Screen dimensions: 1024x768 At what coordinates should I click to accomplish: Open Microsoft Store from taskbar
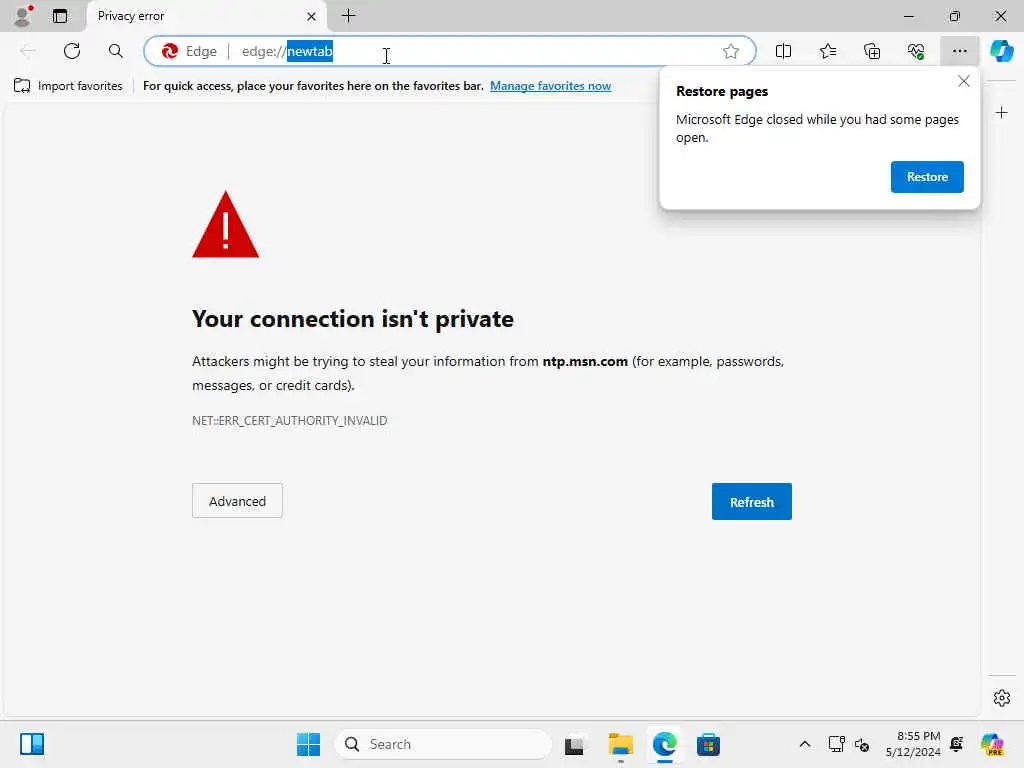click(708, 744)
